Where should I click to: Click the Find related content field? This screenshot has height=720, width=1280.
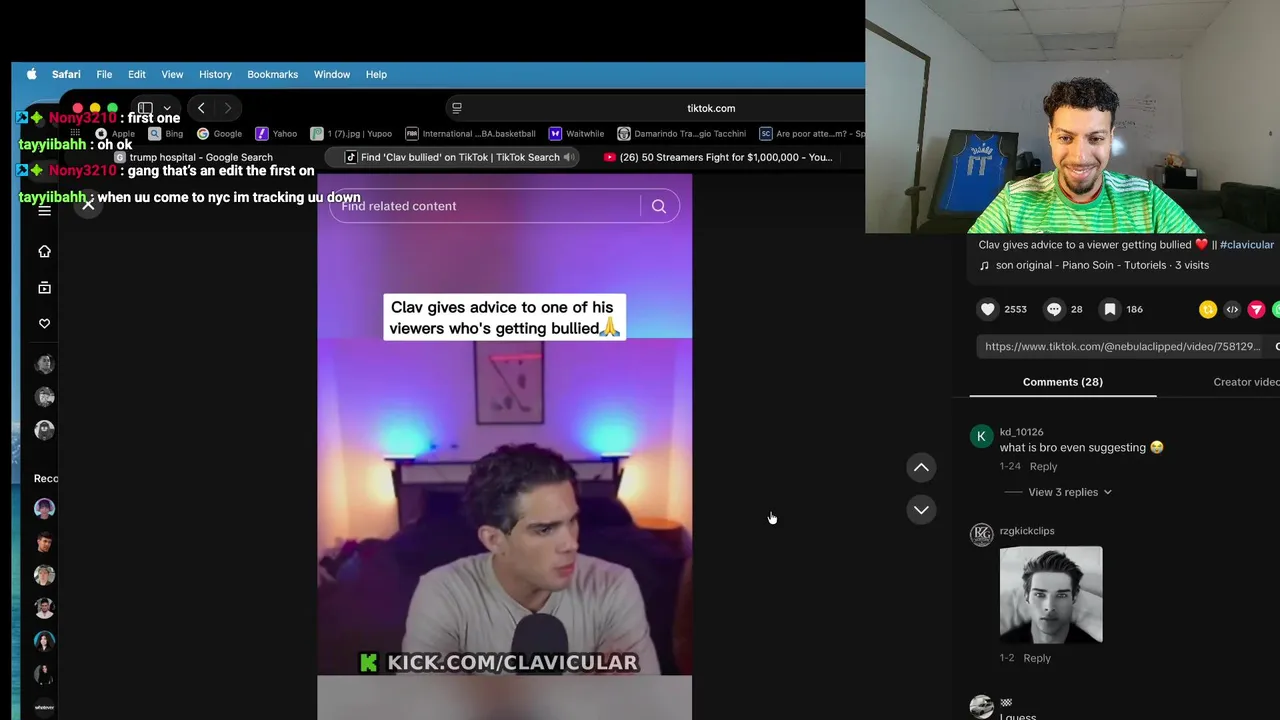(485, 206)
